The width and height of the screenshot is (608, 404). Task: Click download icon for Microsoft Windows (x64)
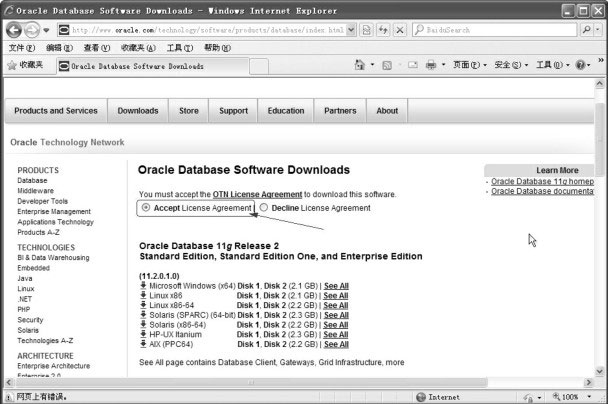coord(143,286)
